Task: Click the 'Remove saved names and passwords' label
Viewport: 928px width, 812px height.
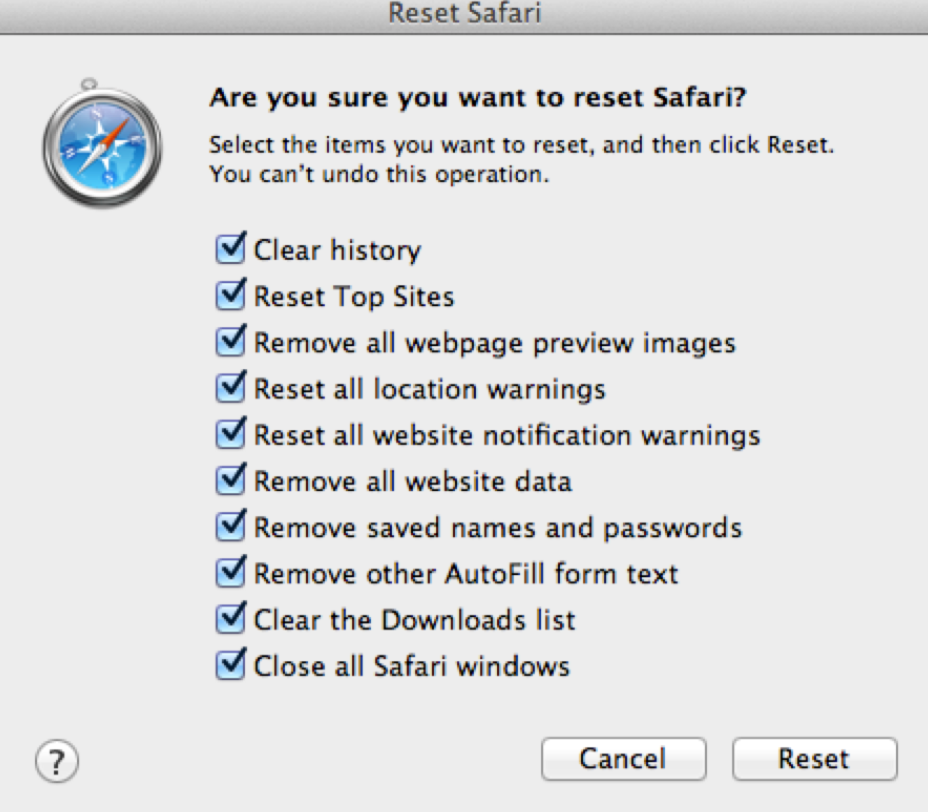Action: tap(498, 528)
